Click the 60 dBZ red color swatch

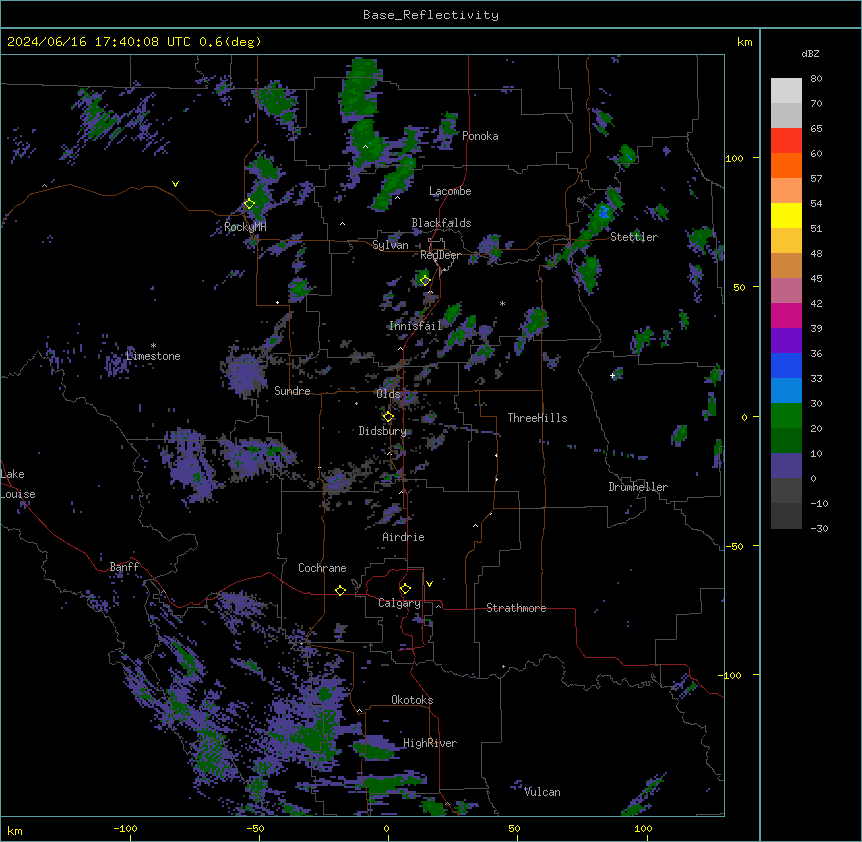(786, 141)
